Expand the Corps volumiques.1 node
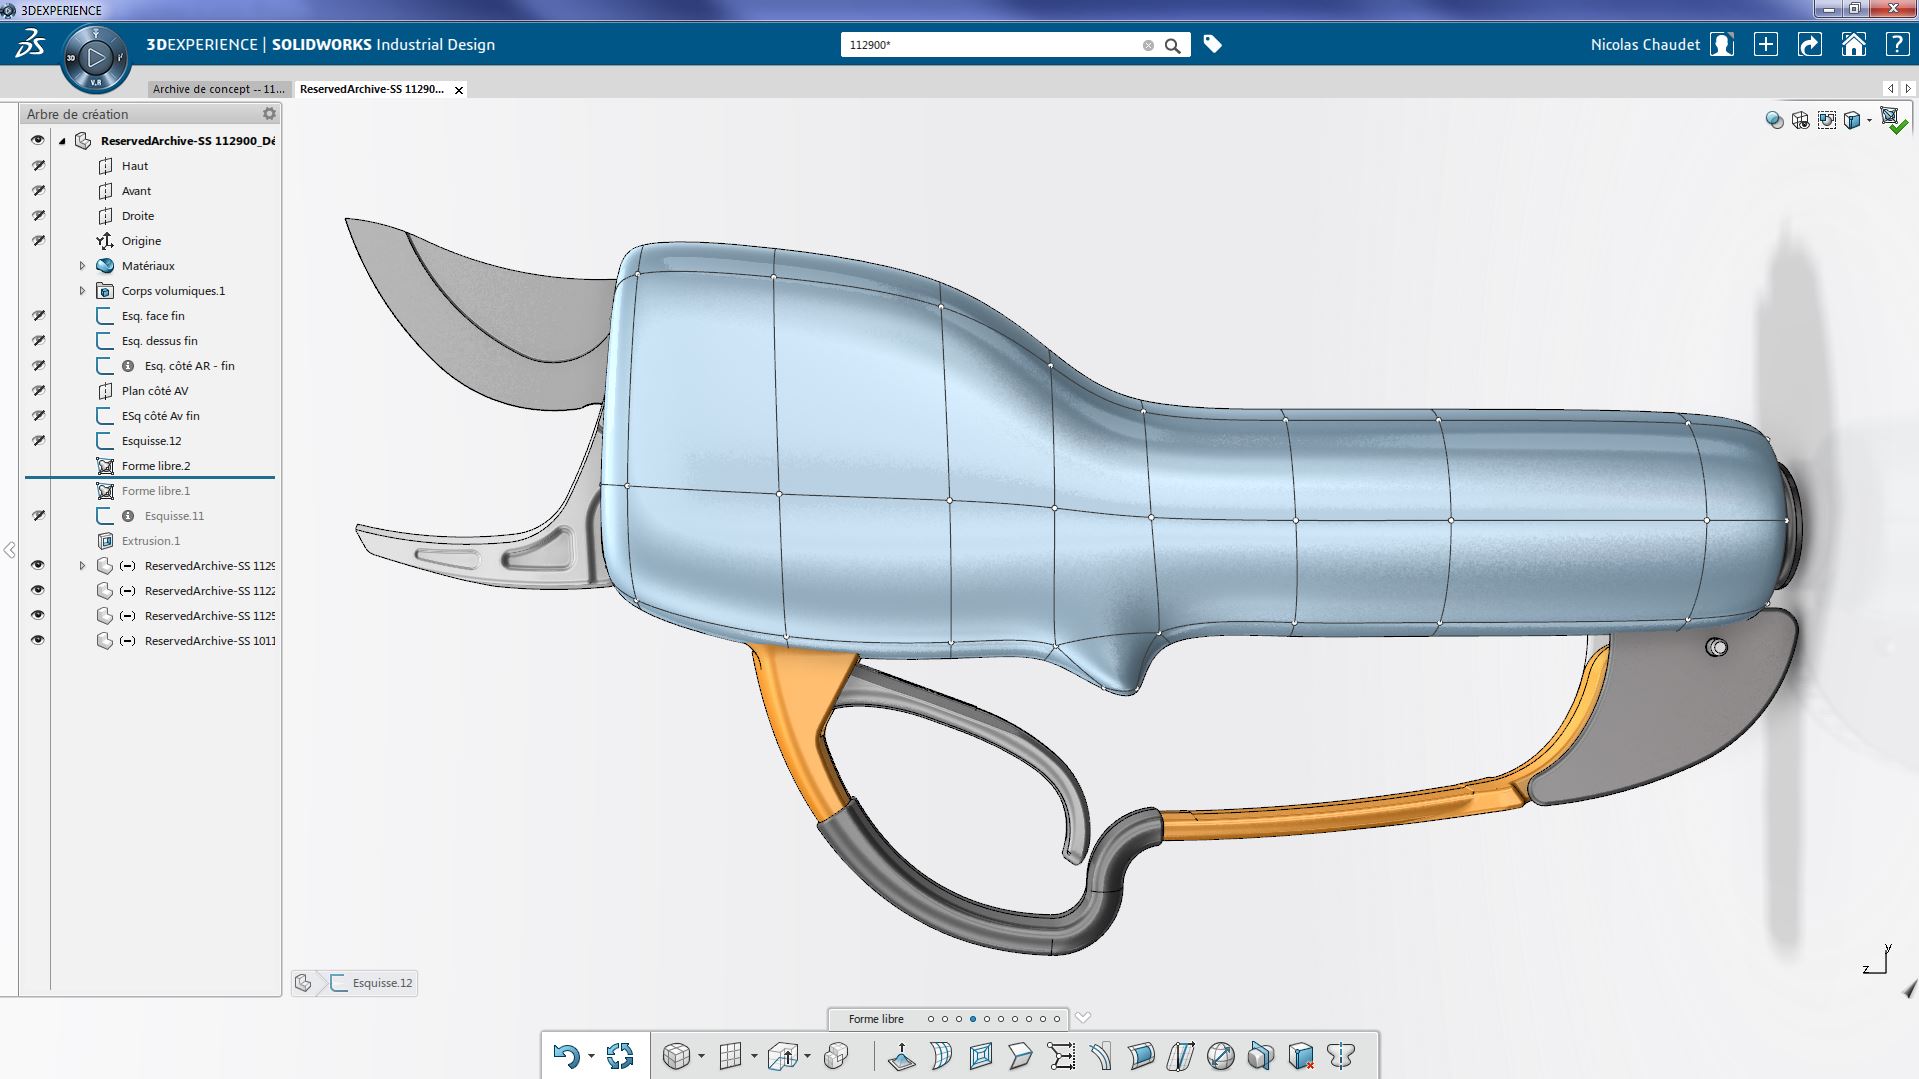The image size is (1919, 1079). (83, 291)
